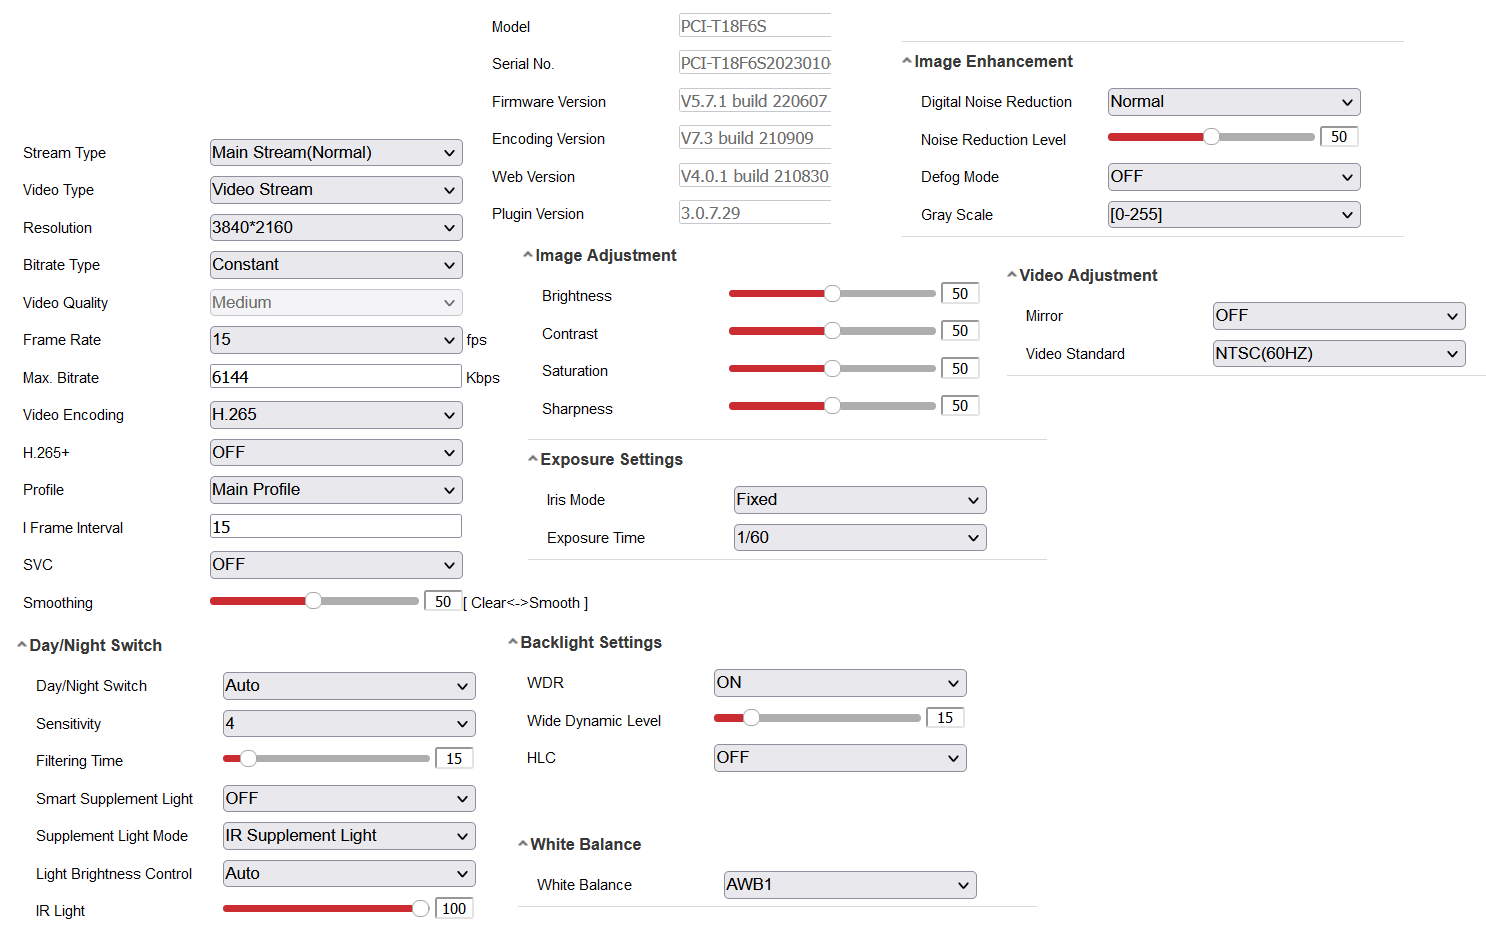Click the Brightness slider handle
The height and width of the screenshot is (944, 1486).
[832, 294]
